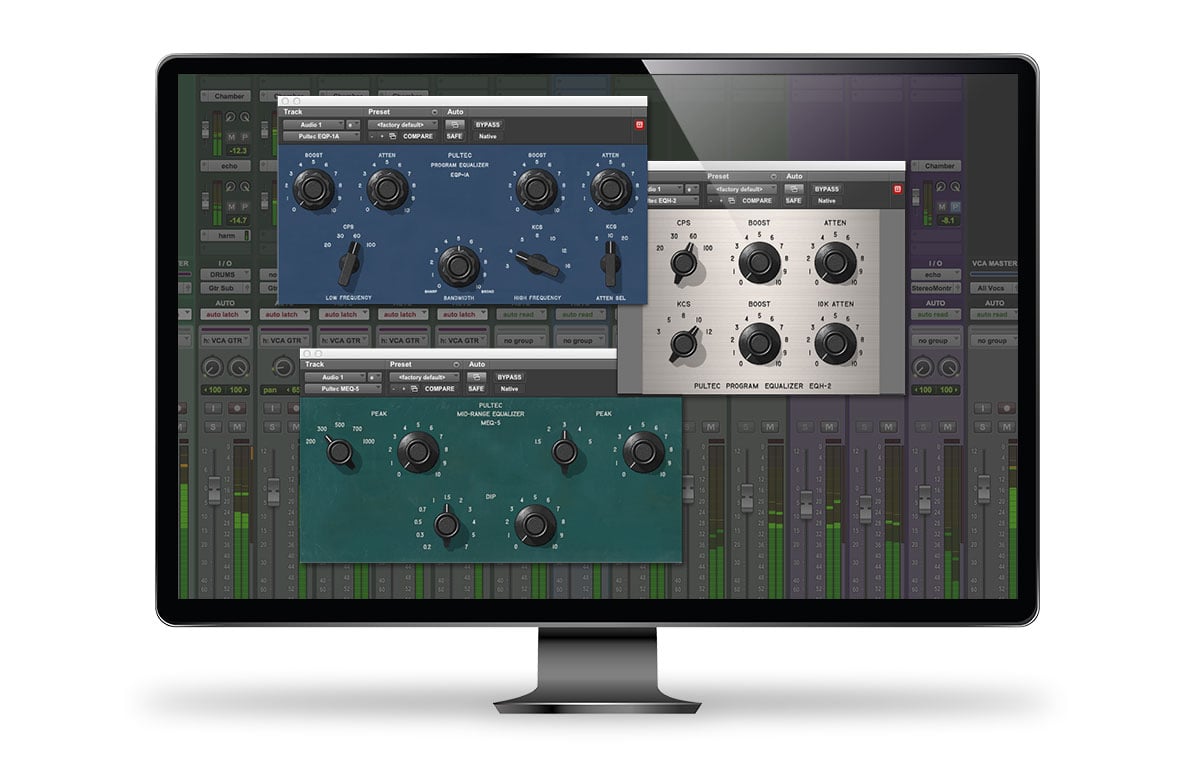This screenshot has width=1196, height=759.
Task: Click the preset settings icon beside COMPARE in EQP-1A
Action: point(394,136)
